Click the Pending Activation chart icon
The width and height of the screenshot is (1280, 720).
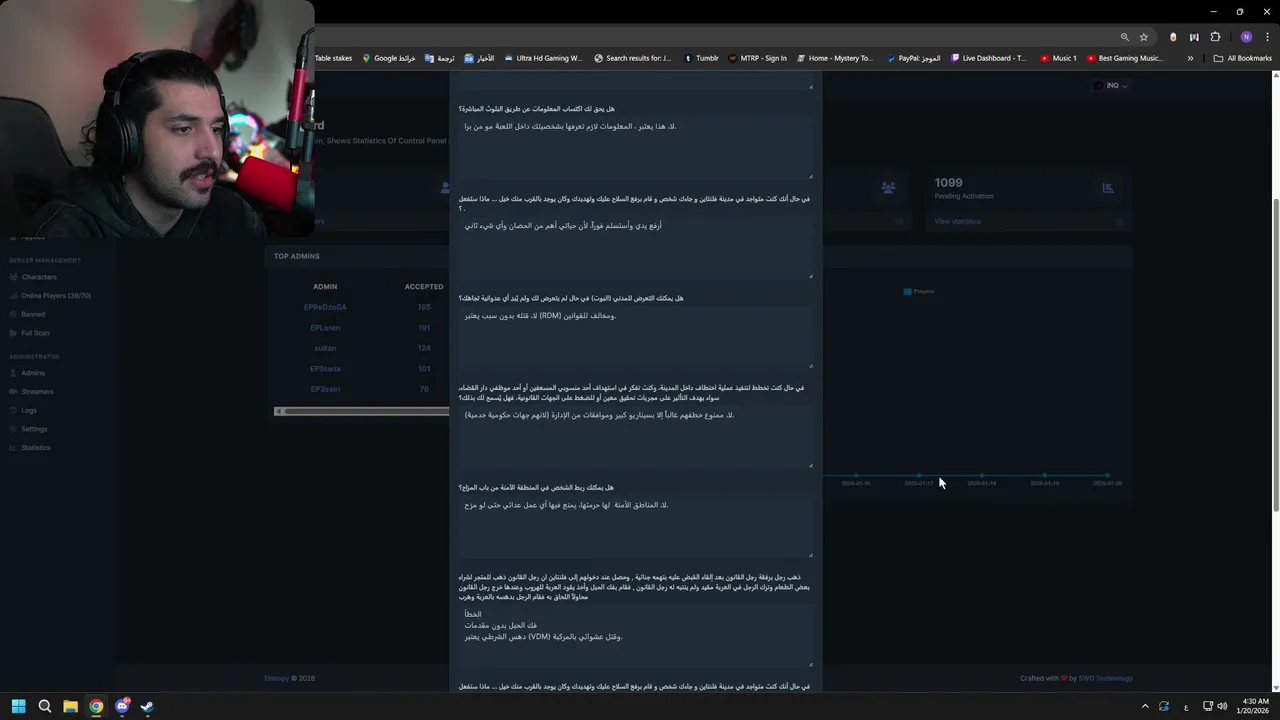1107,188
